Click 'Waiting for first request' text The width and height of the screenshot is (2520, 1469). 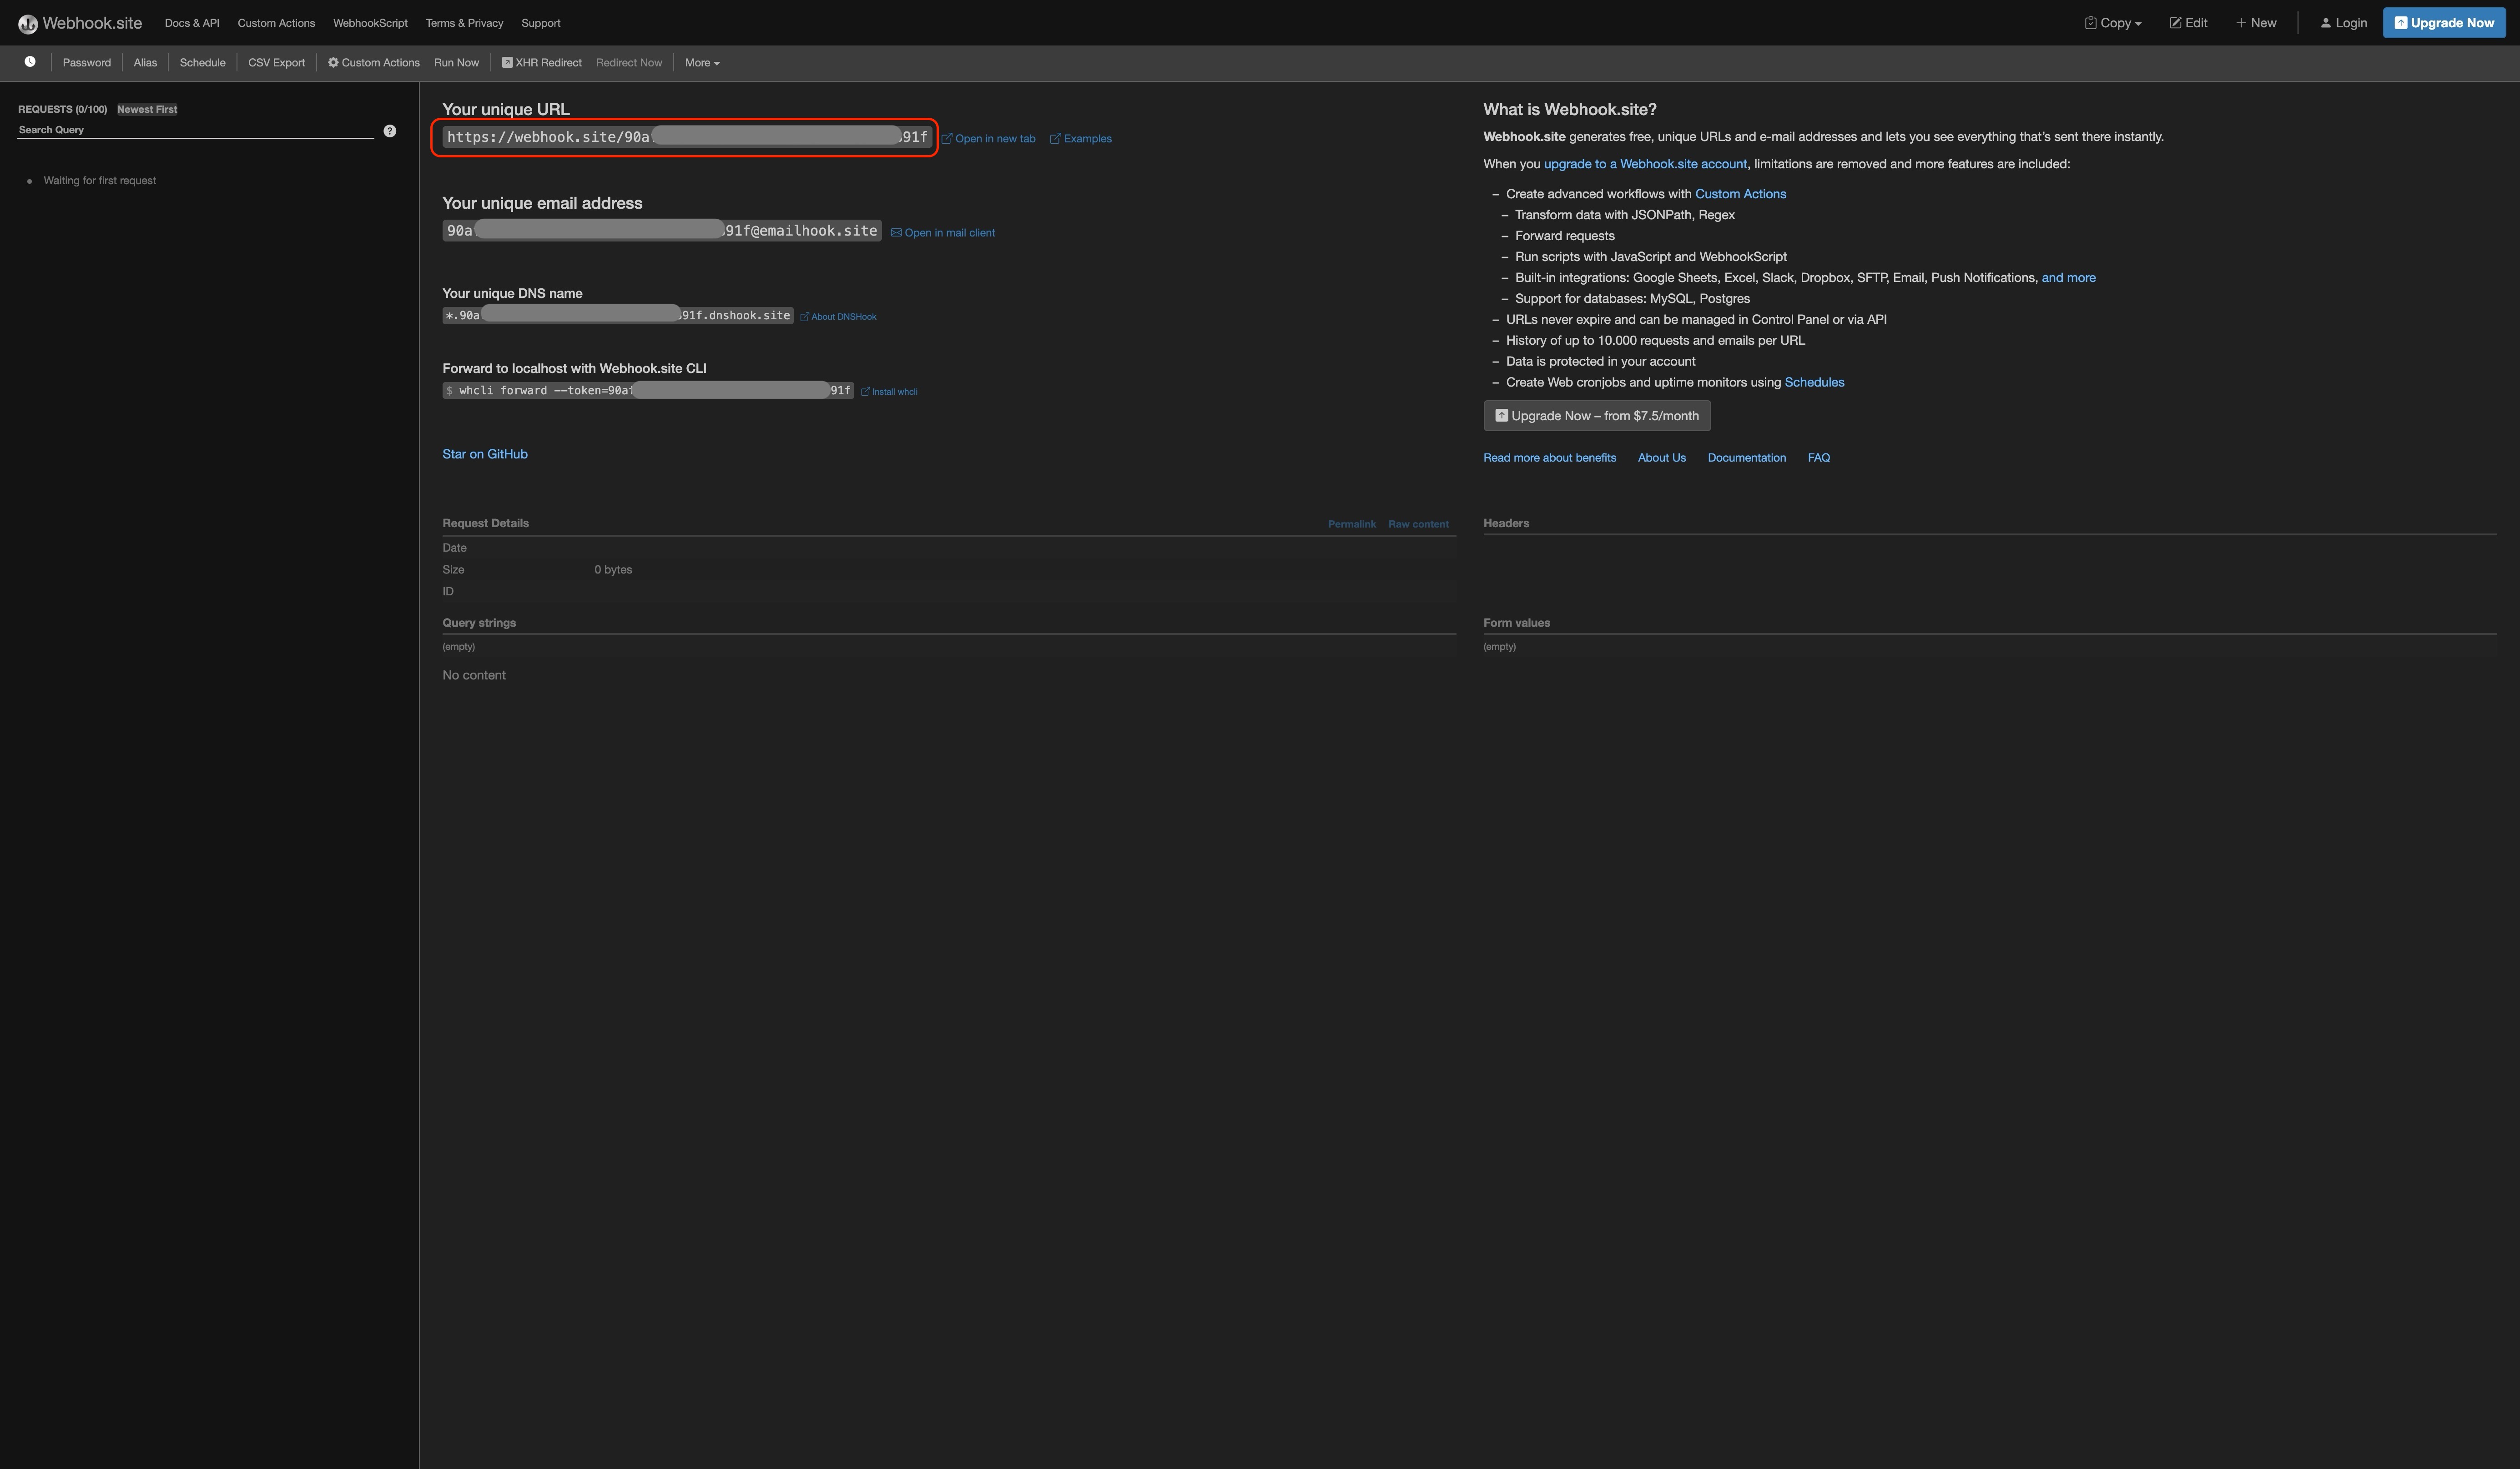click(x=100, y=181)
